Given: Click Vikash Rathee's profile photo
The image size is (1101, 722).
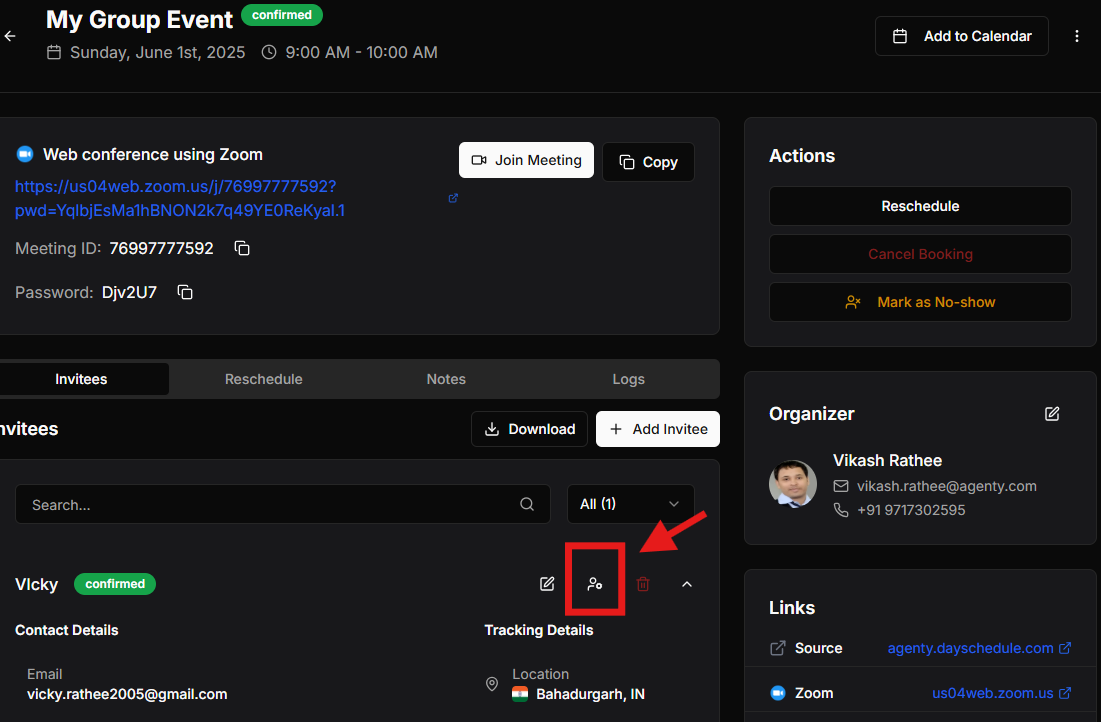Looking at the screenshot, I should click(793, 484).
